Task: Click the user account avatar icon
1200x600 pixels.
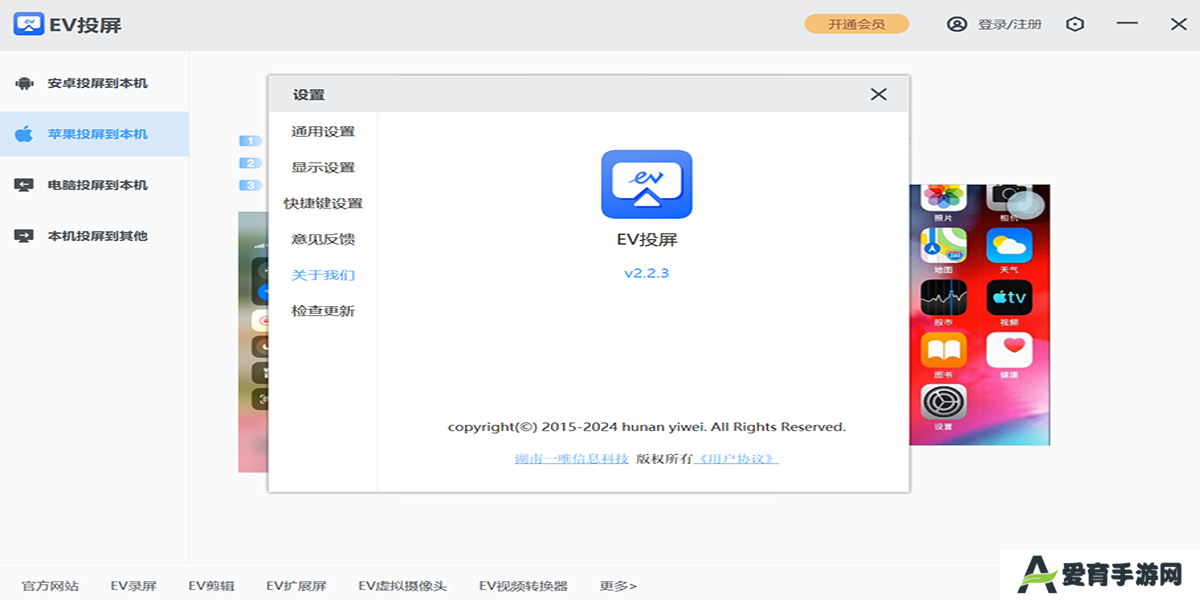Action: point(957,24)
